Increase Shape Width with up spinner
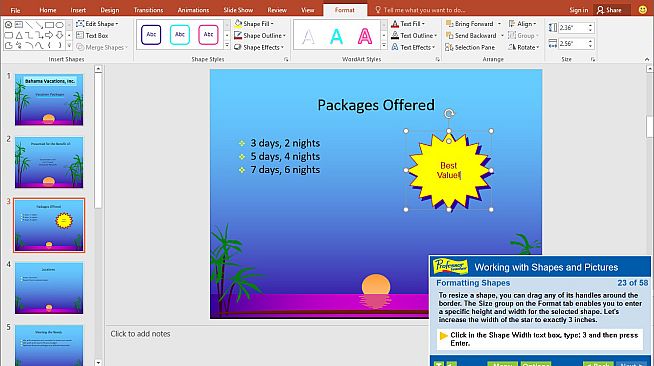The height and width of the screenshot is (366, 654). pyautogui.click(x=590, y=41)
